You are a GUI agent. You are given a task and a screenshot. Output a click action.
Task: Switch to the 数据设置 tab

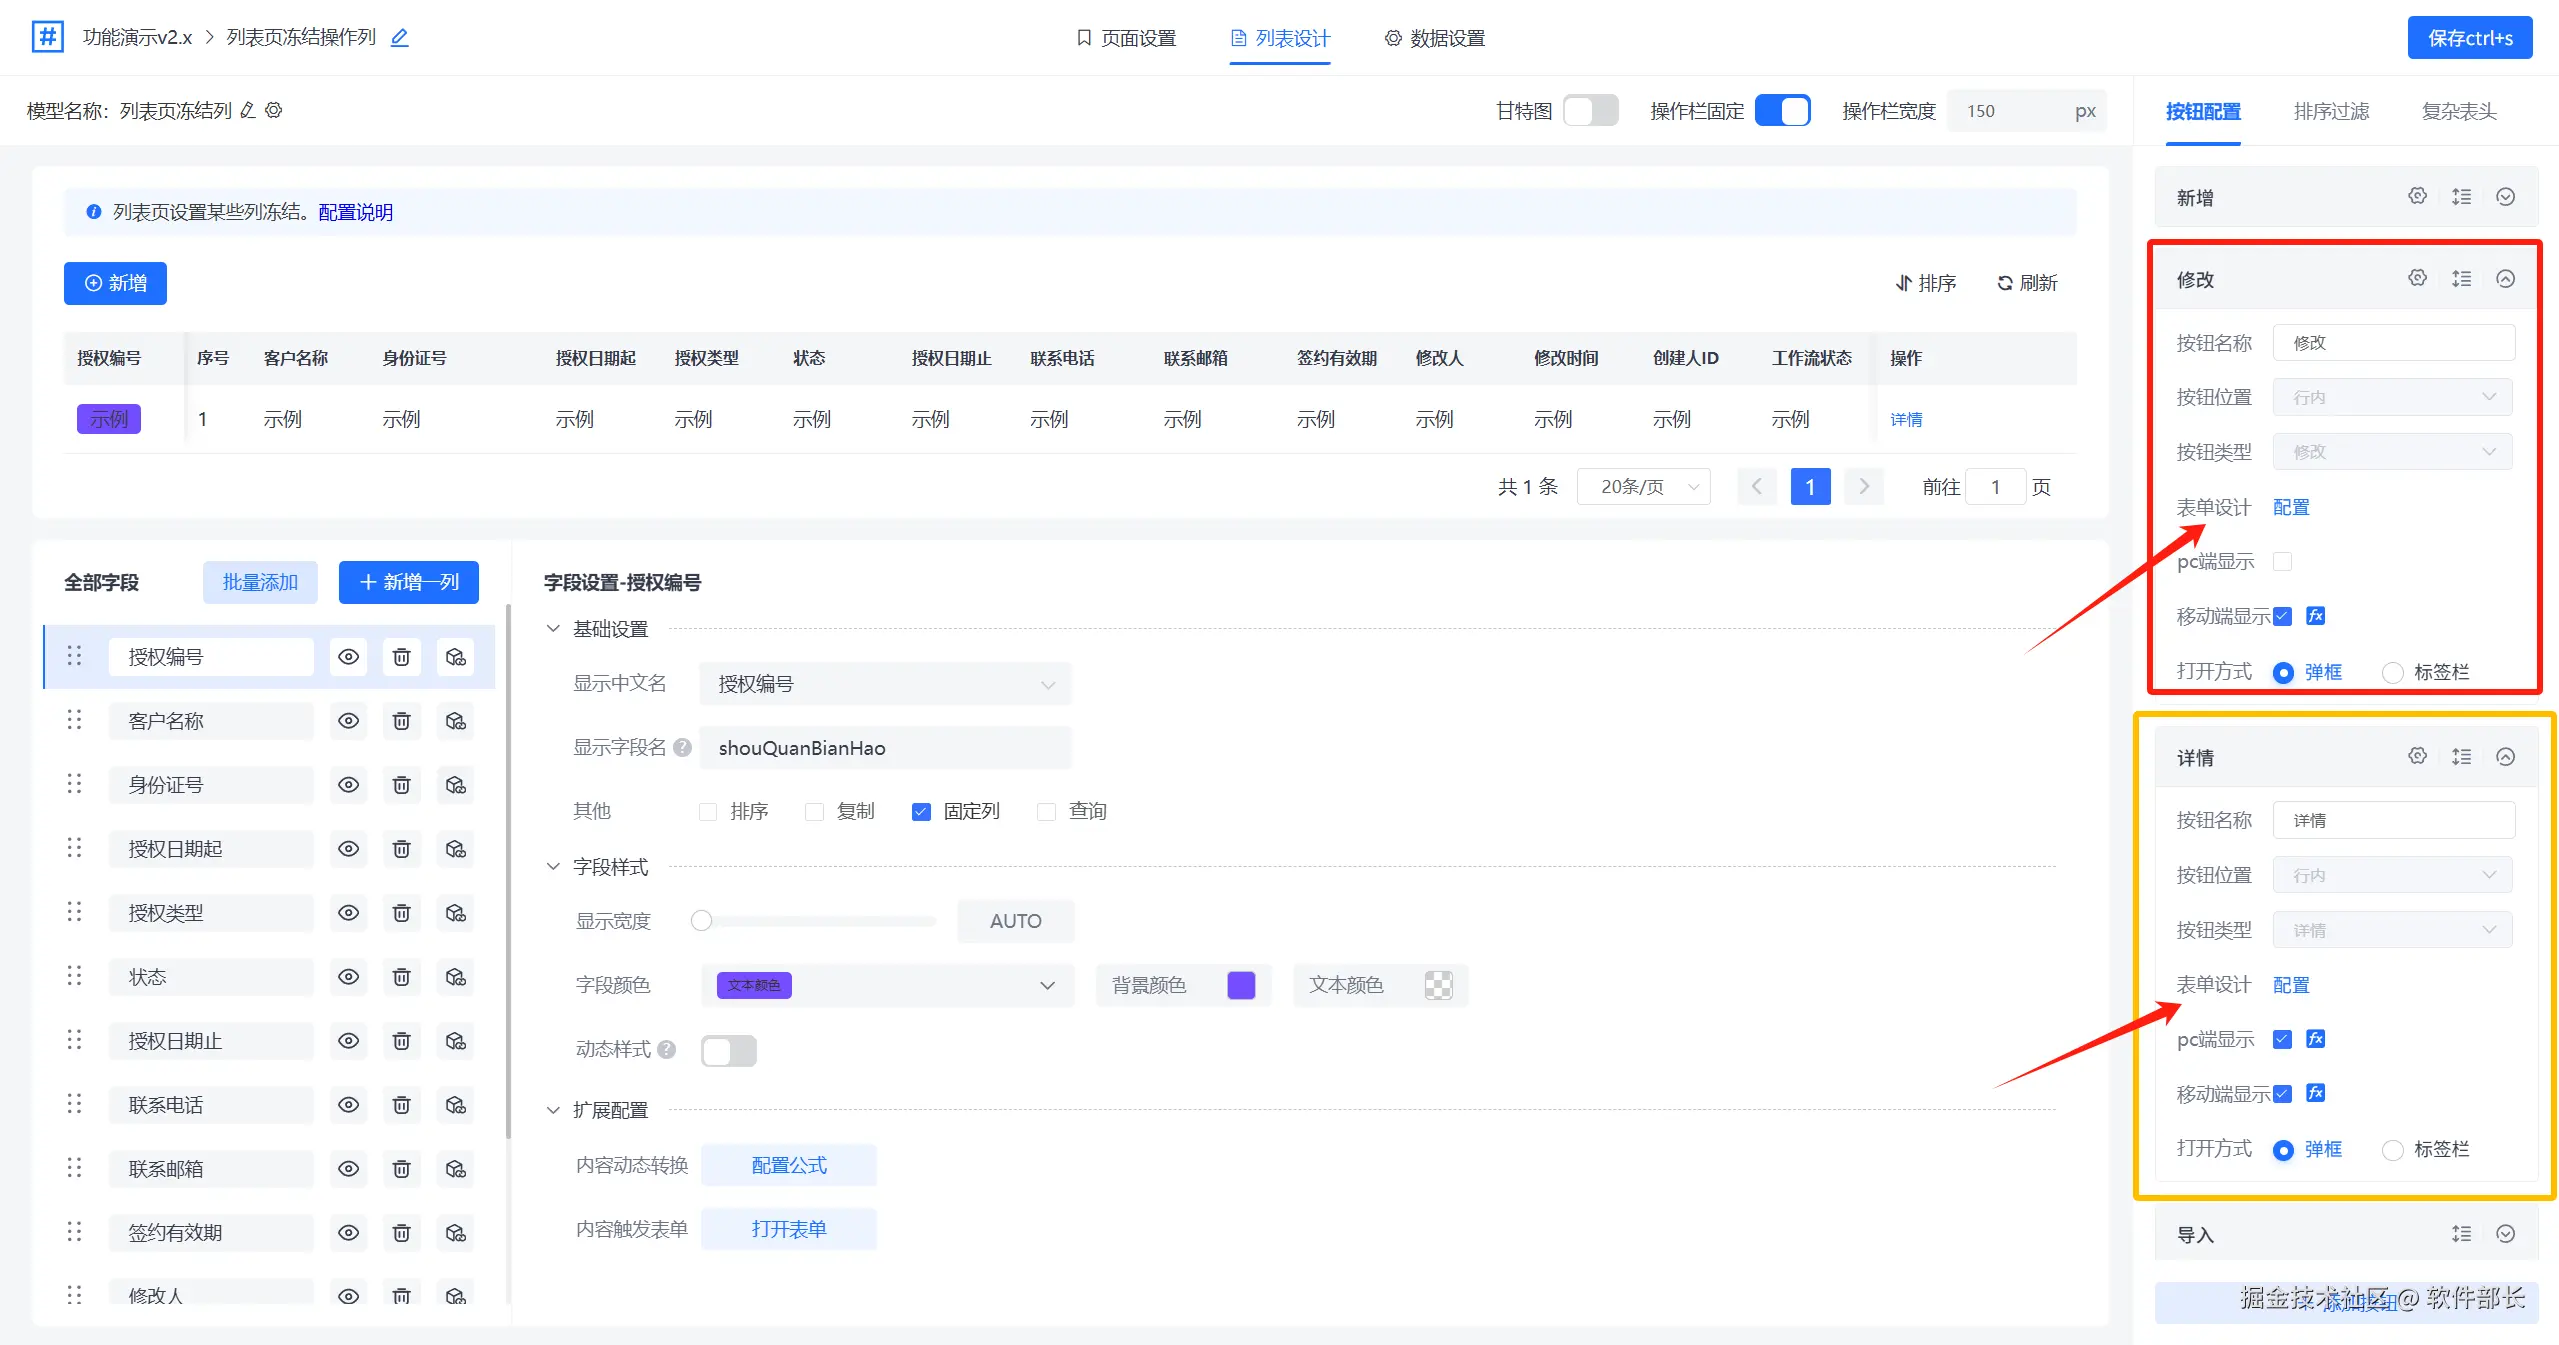(x=1434, y=38)
